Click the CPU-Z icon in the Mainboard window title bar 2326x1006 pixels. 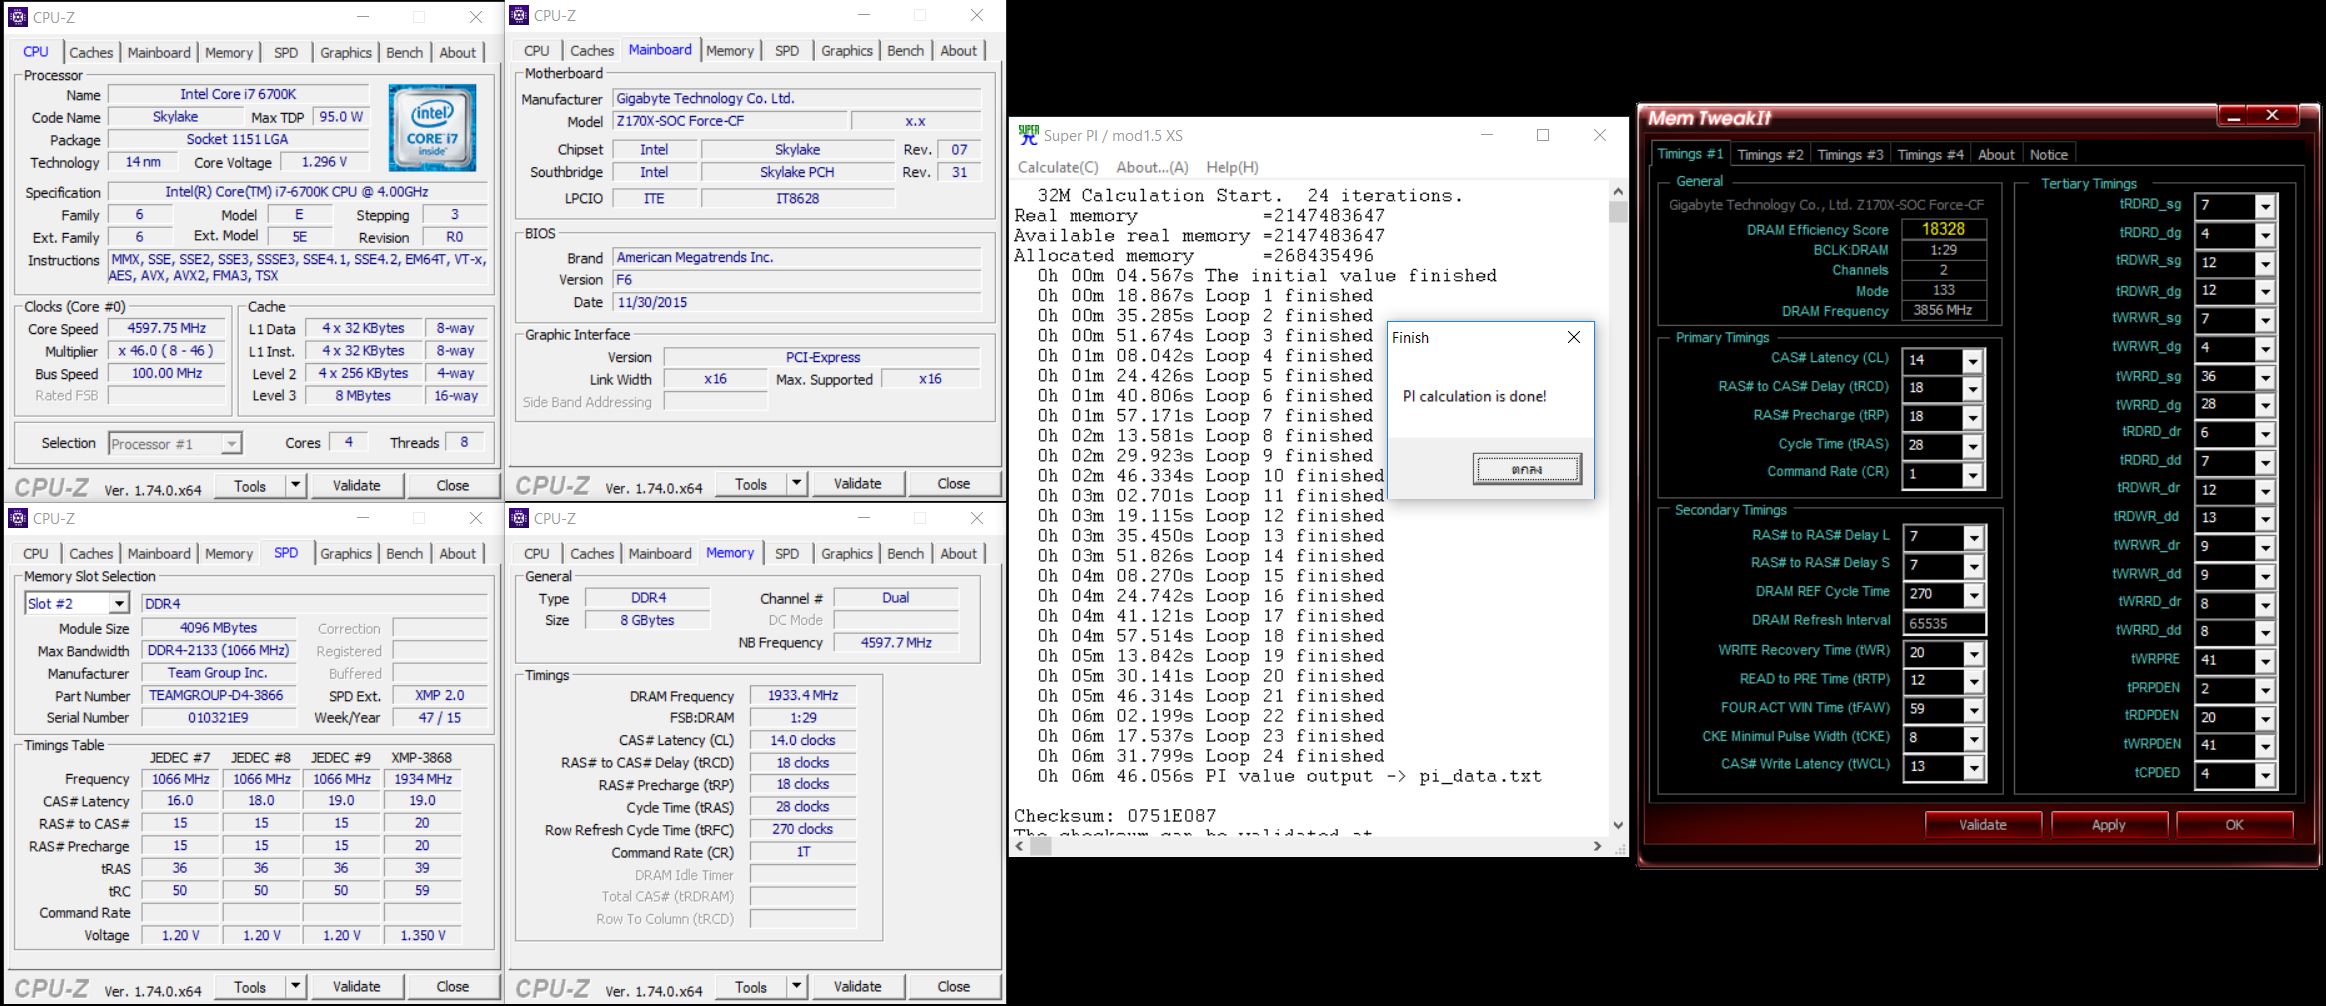pyautogui.click(x=519, y=15)
